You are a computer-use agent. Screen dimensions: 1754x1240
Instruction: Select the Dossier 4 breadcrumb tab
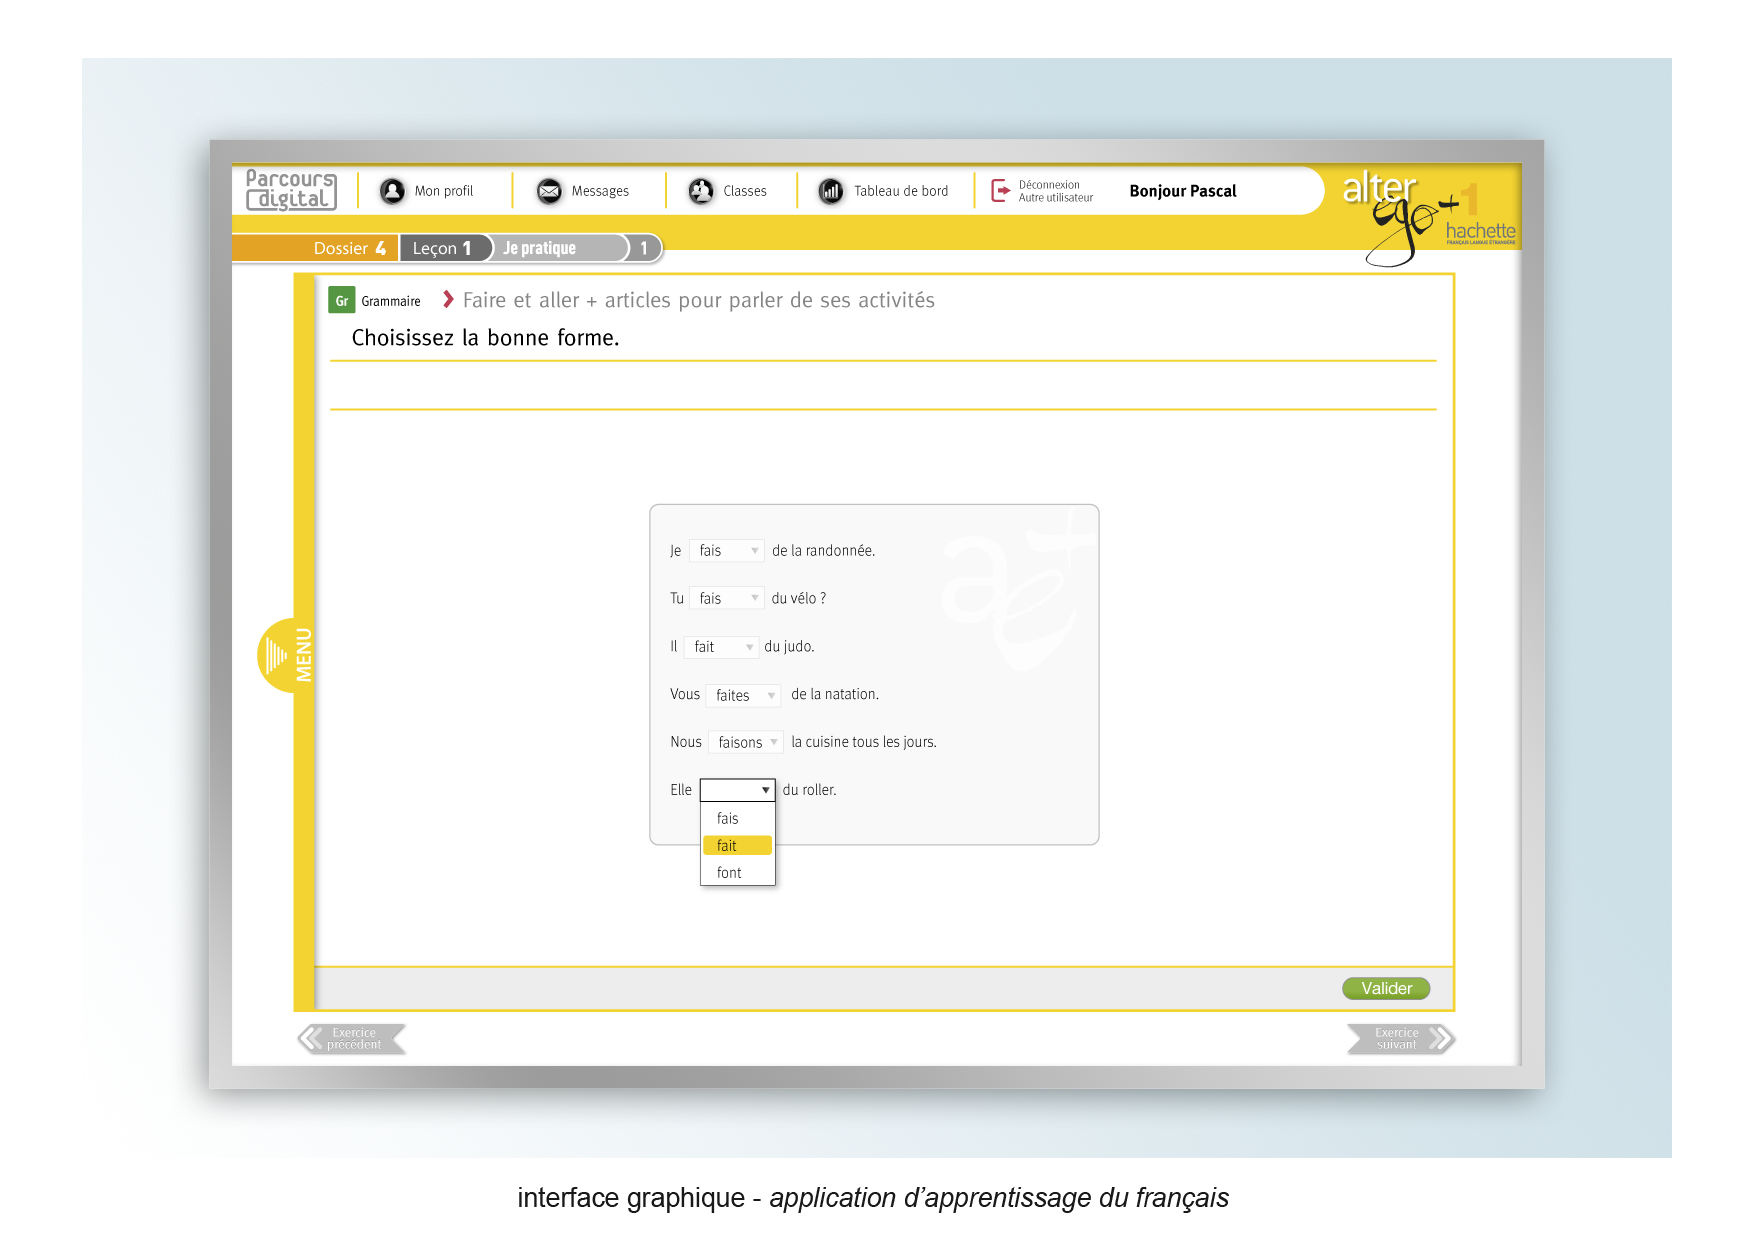click(x=347, y=248)
